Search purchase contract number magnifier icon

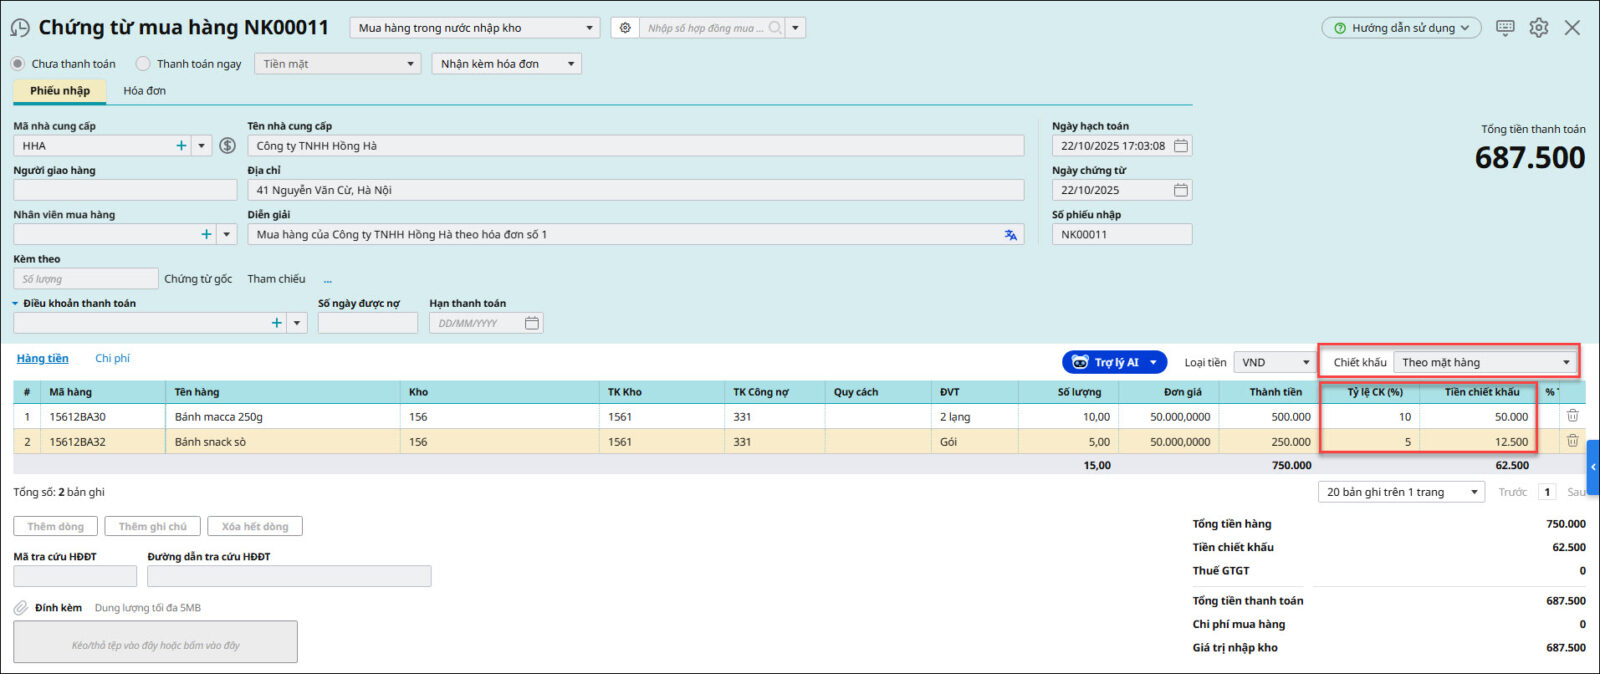pos(775,28)
